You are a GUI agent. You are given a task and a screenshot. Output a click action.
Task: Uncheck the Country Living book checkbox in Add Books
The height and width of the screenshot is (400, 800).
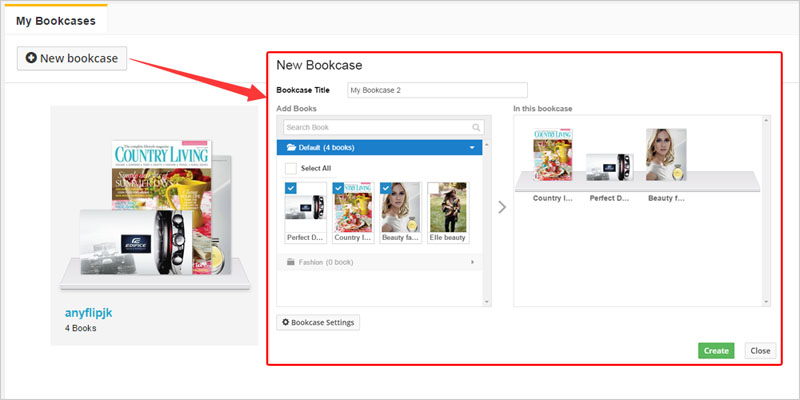(x=338, y=187)
